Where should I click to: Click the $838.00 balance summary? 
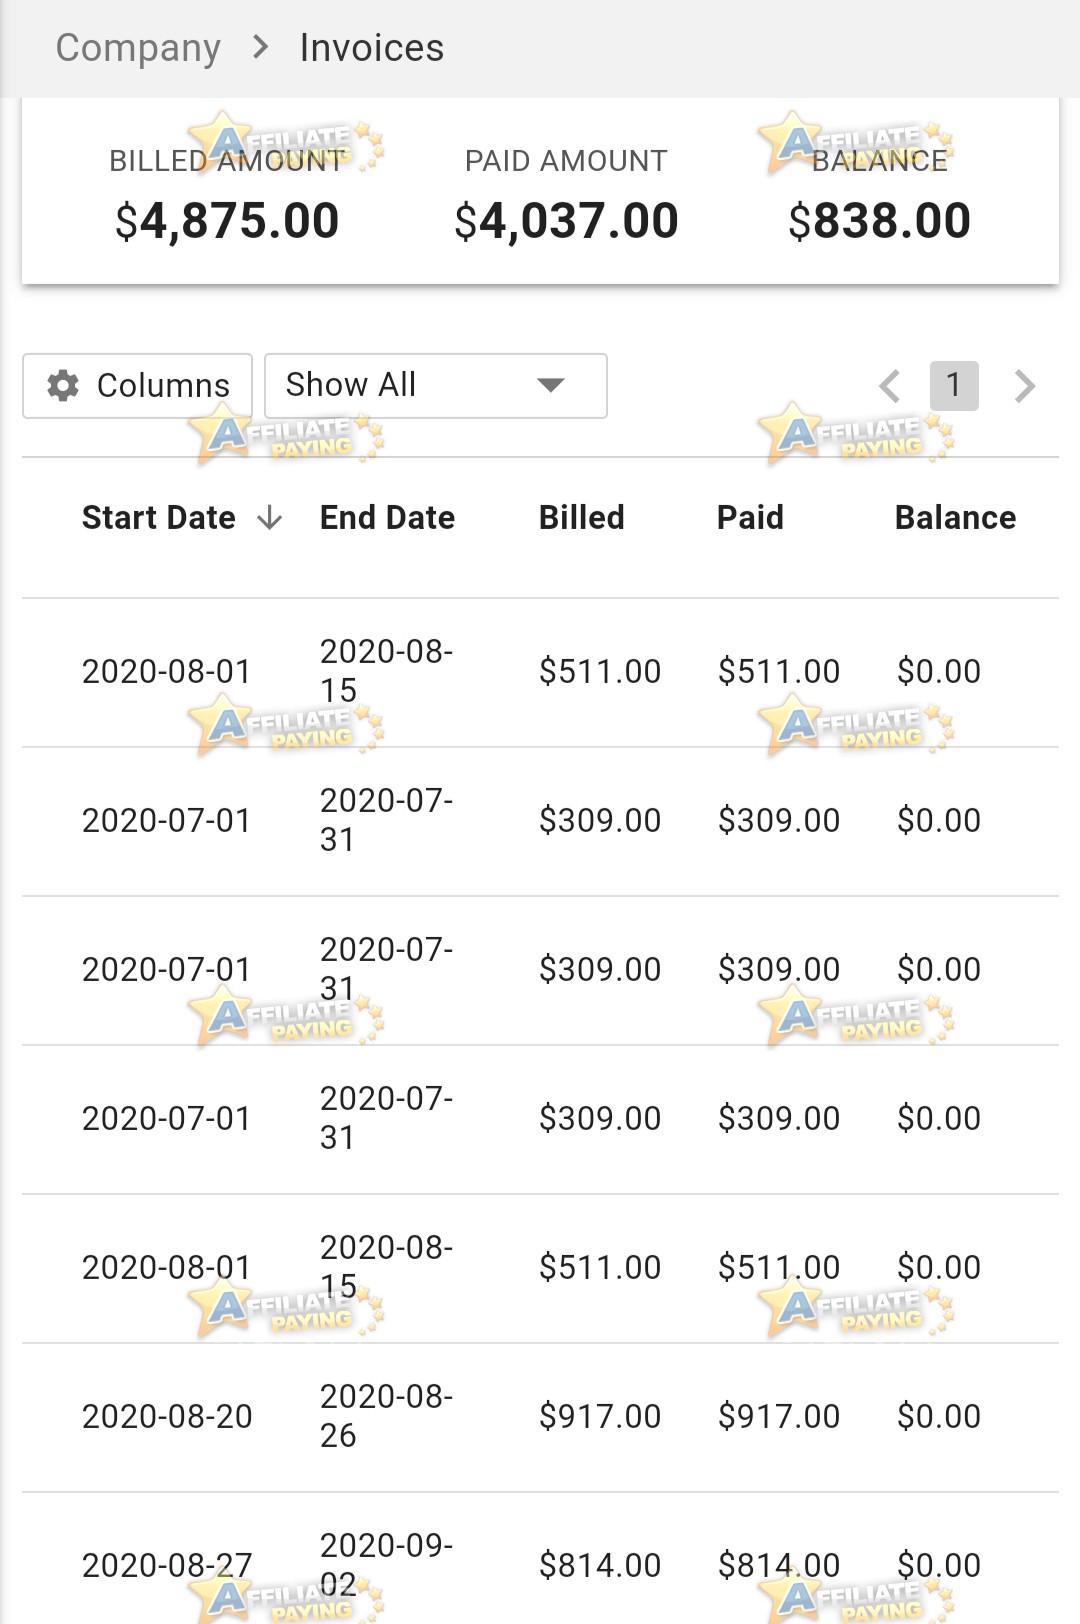[879, 221]
